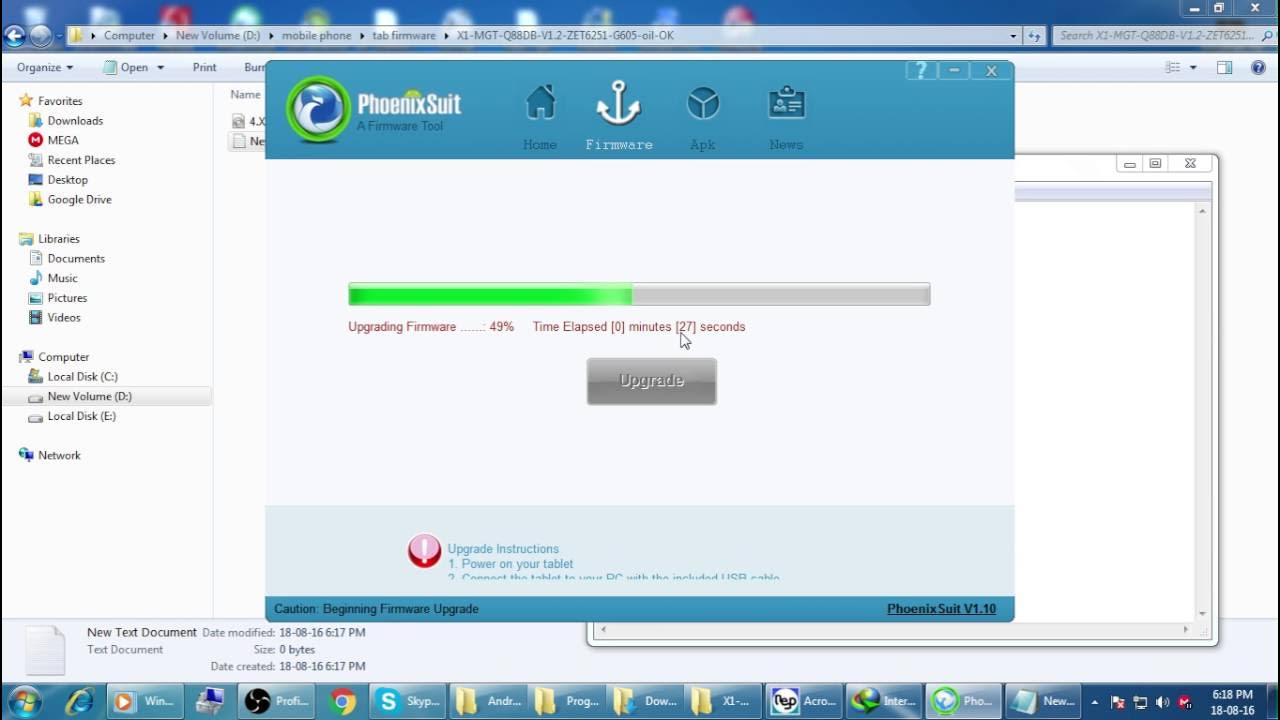The height and width of the screenshot is (720, 1280).
Task: Click the address bar refresh button
Action: [x=1034, y=35]
